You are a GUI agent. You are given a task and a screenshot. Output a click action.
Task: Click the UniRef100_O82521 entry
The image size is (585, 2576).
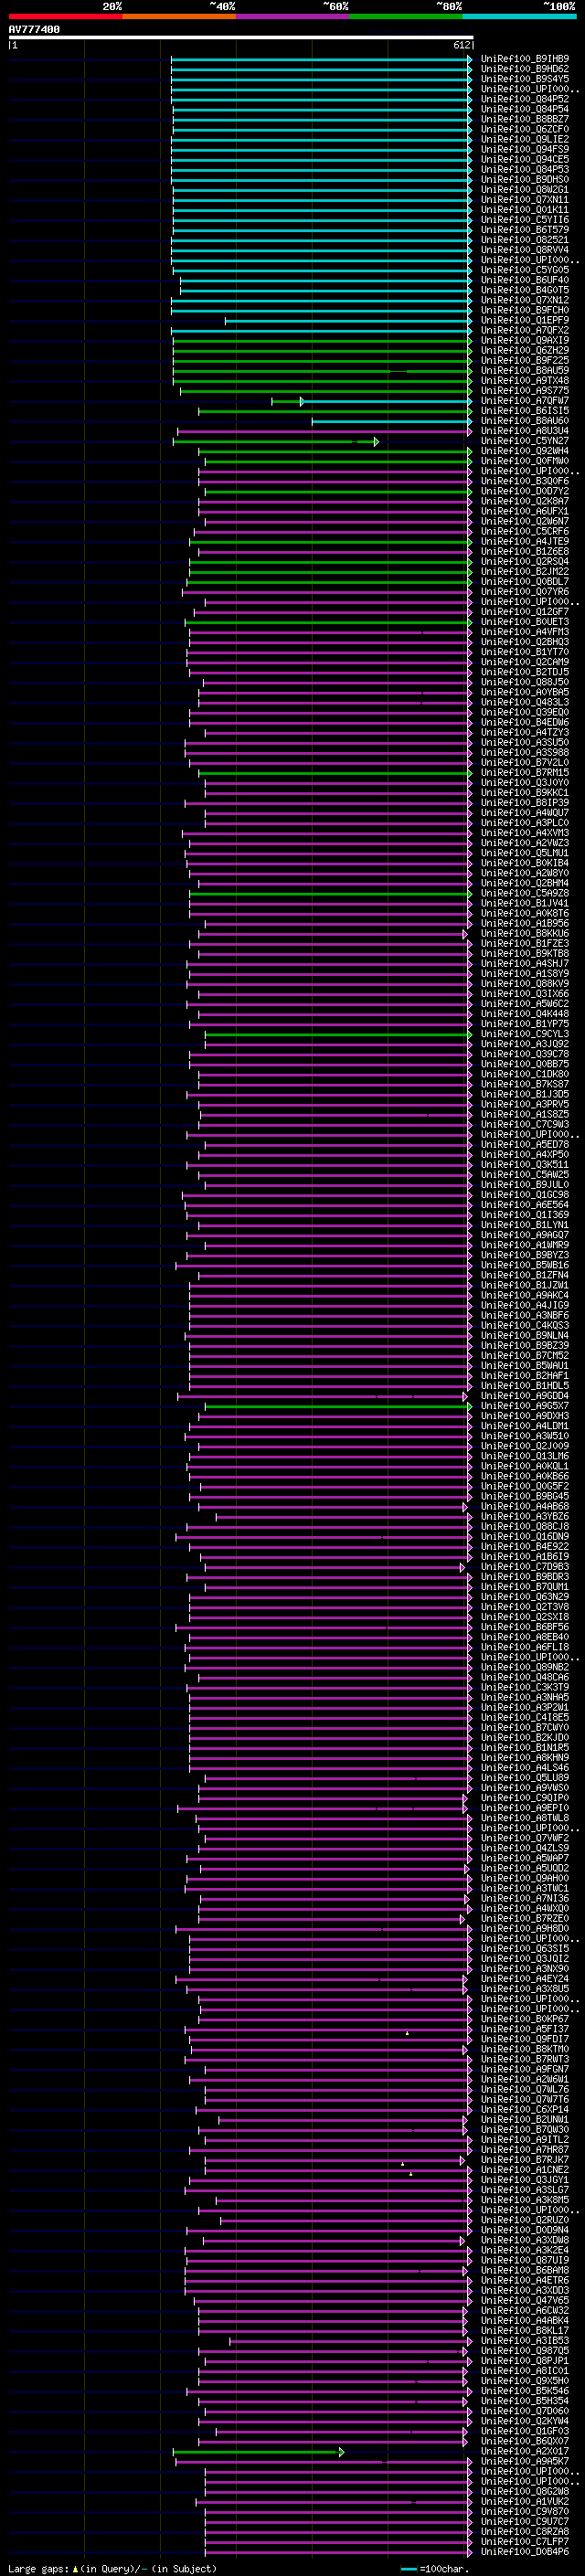[x=525, y=240]
